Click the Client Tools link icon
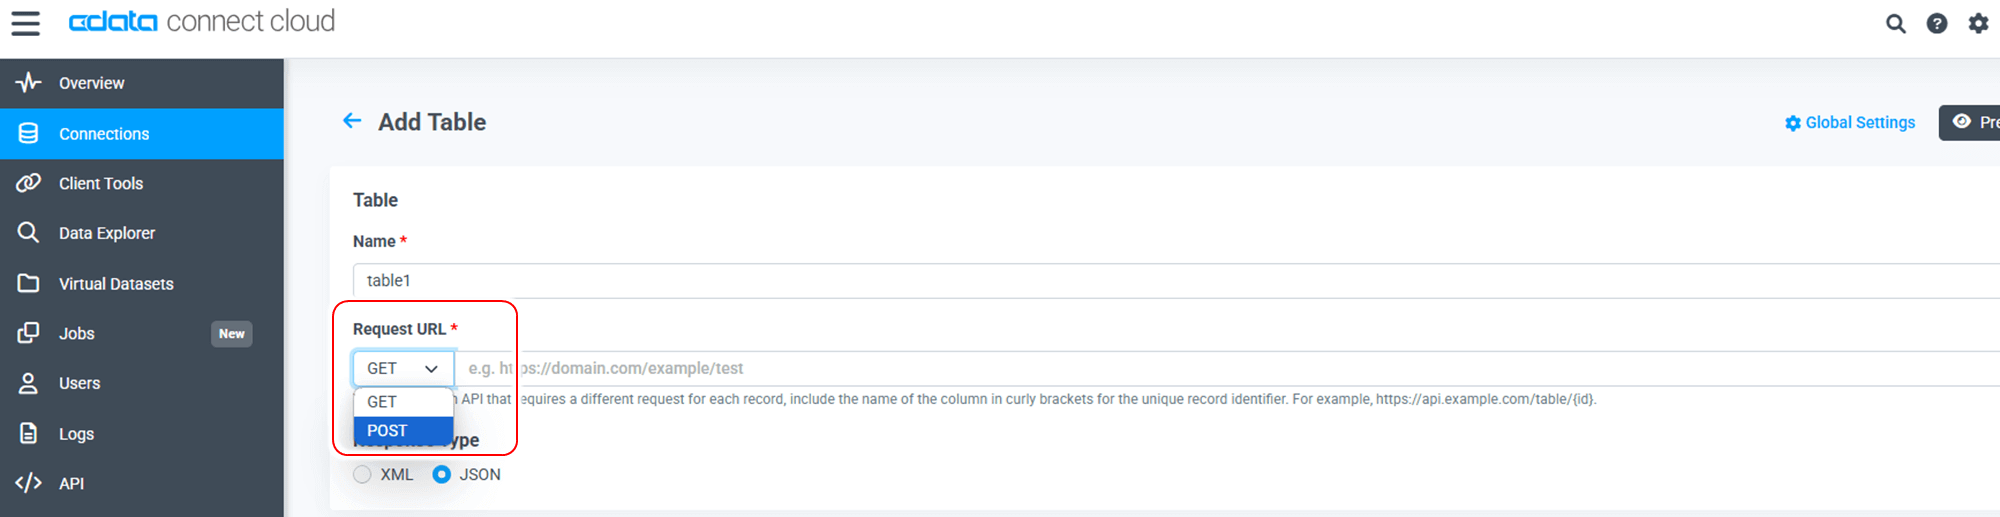2000x517 pixels. pos(28,183)
